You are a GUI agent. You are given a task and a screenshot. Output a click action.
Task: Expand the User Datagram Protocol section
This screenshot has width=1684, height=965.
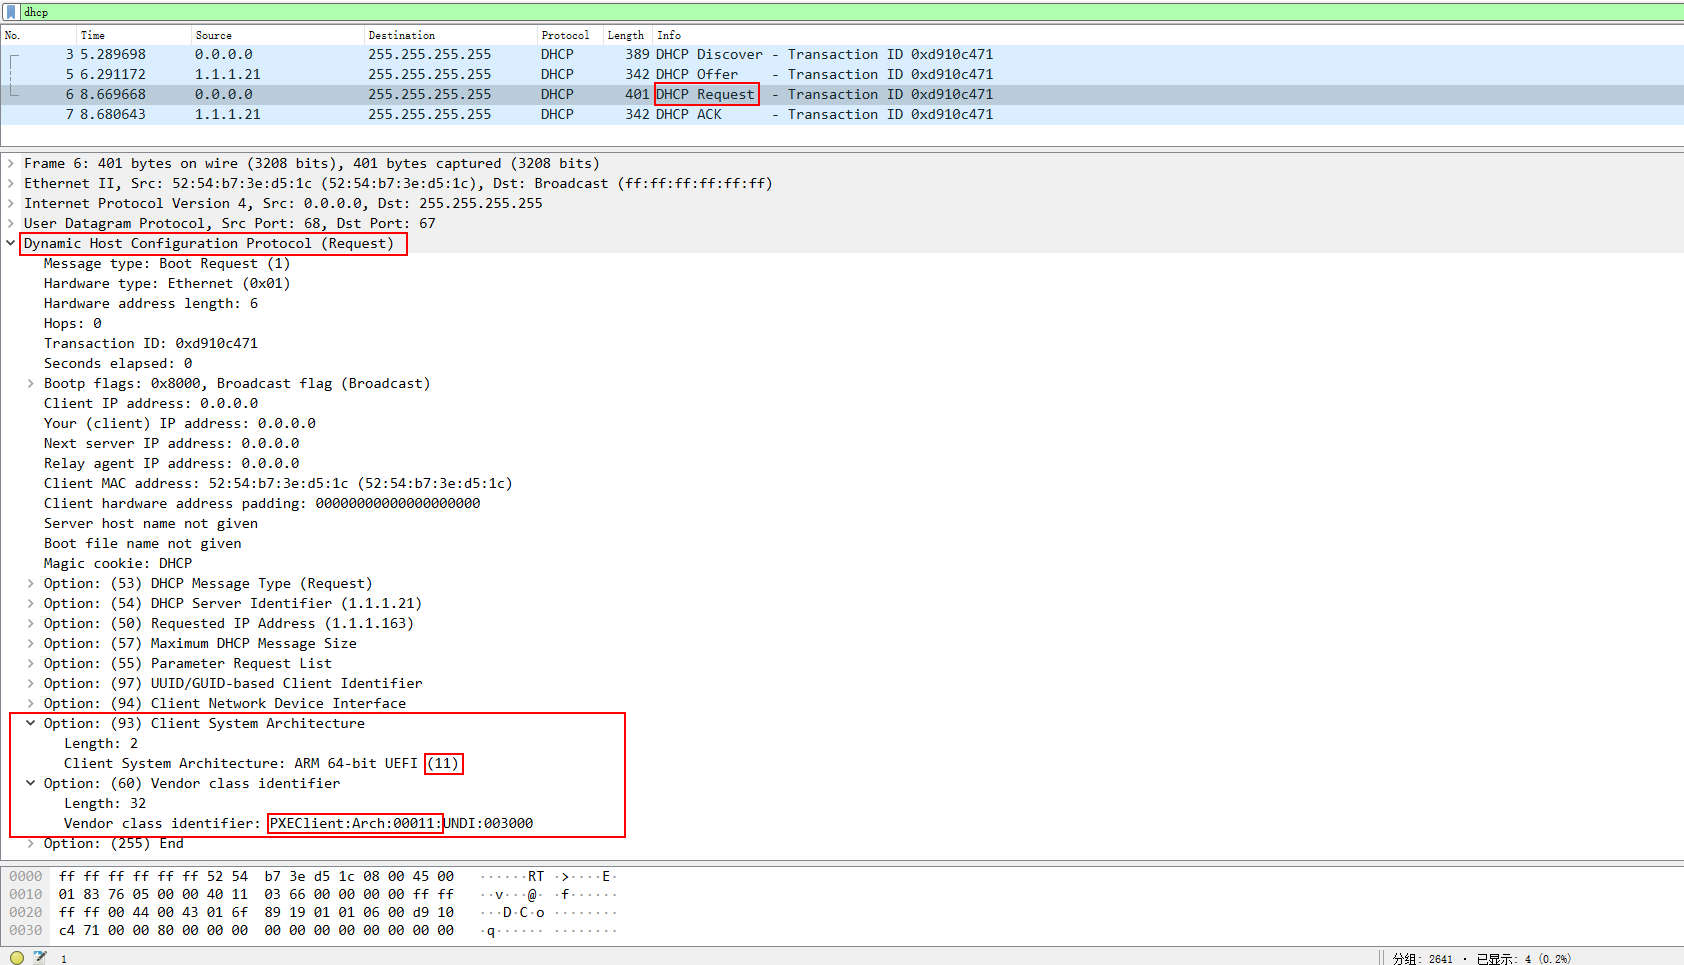click(x=11, y=224)
